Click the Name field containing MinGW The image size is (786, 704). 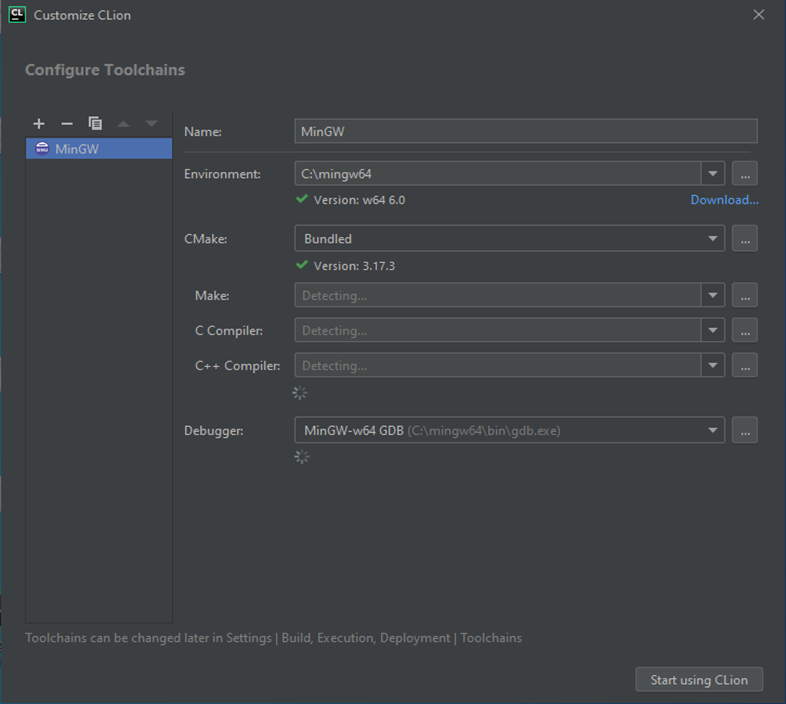(526, 131)
